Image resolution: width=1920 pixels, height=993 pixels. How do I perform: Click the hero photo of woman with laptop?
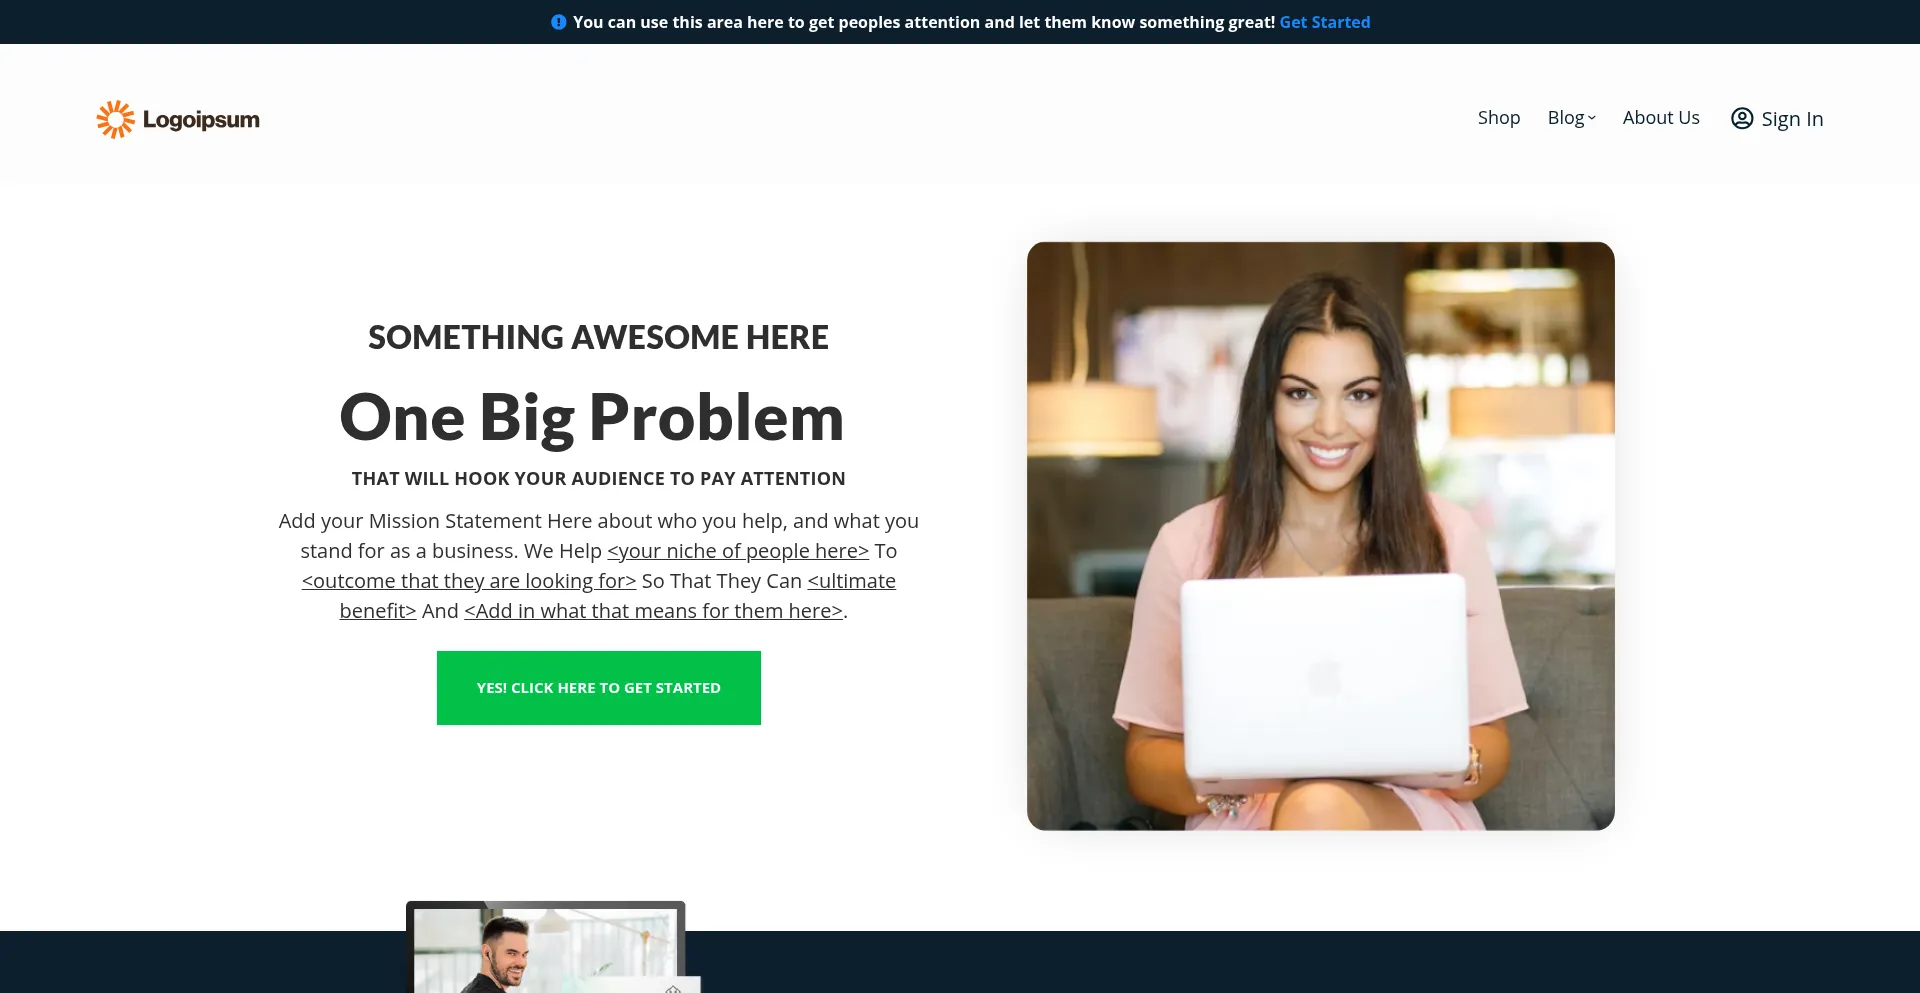[1320, 535]
